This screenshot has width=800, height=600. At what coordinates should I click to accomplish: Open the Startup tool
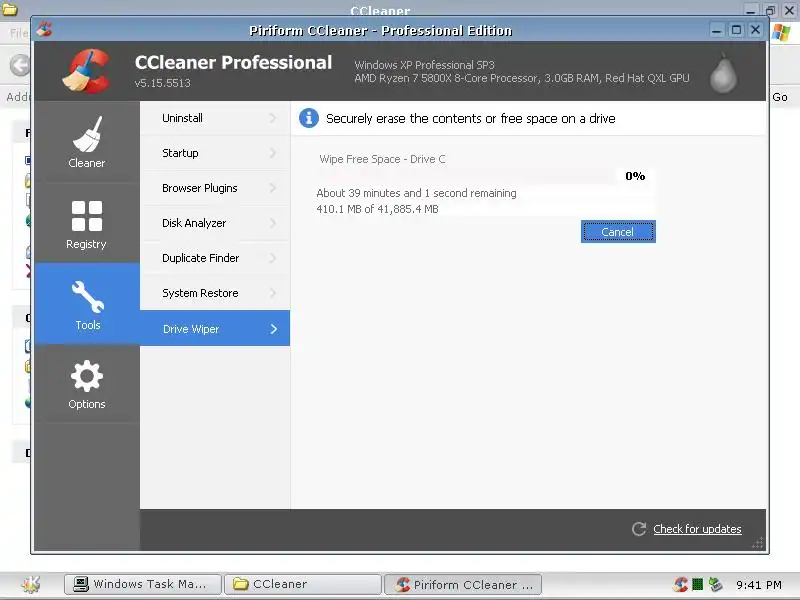pyautogui.click(x=215, y=153)
